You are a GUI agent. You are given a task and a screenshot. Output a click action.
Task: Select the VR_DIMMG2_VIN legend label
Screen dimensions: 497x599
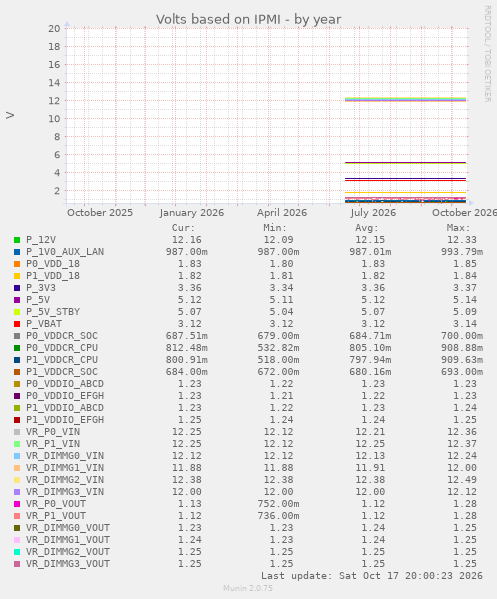tap(65, 480)
